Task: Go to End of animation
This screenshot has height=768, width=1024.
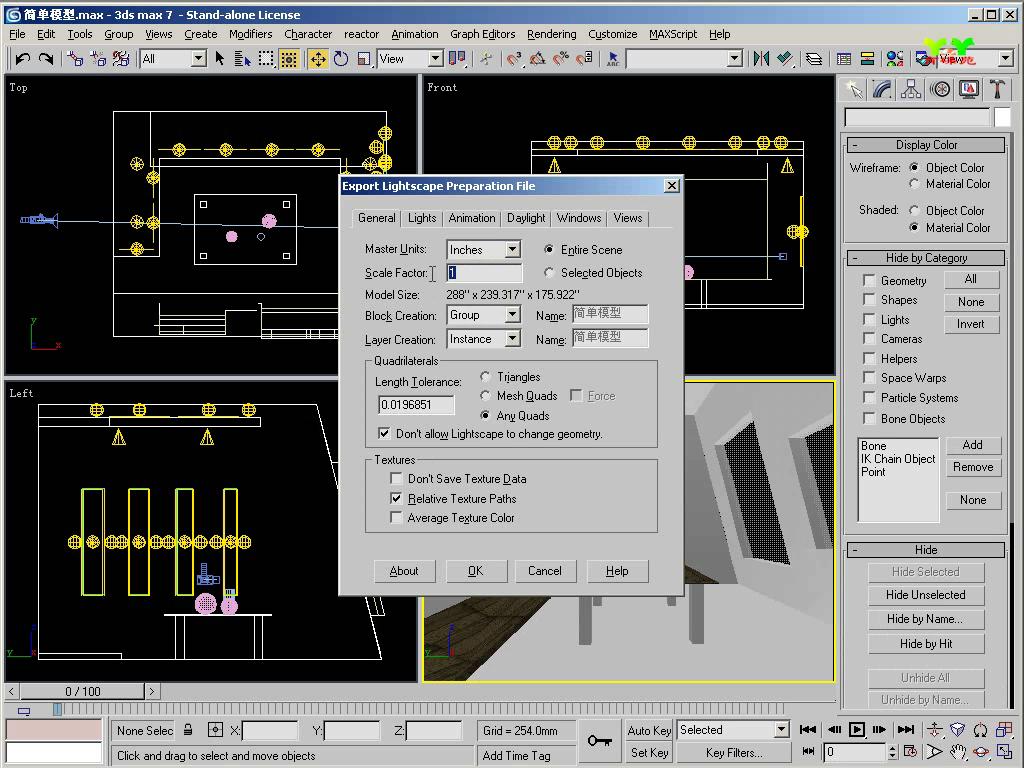Action: [906, 729]
